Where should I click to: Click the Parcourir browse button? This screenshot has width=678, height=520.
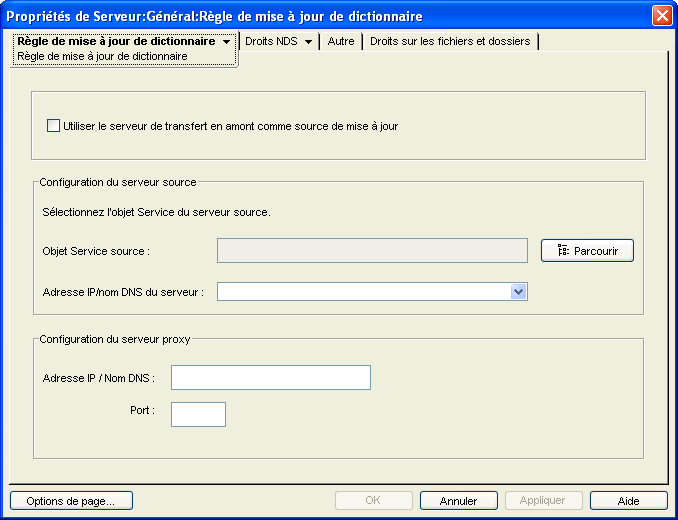587,251
